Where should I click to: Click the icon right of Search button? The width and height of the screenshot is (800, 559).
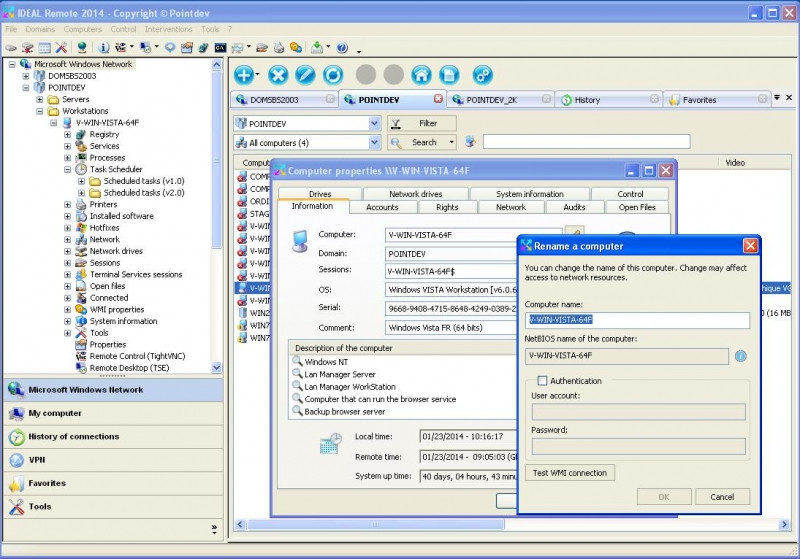tap(470, 142)
